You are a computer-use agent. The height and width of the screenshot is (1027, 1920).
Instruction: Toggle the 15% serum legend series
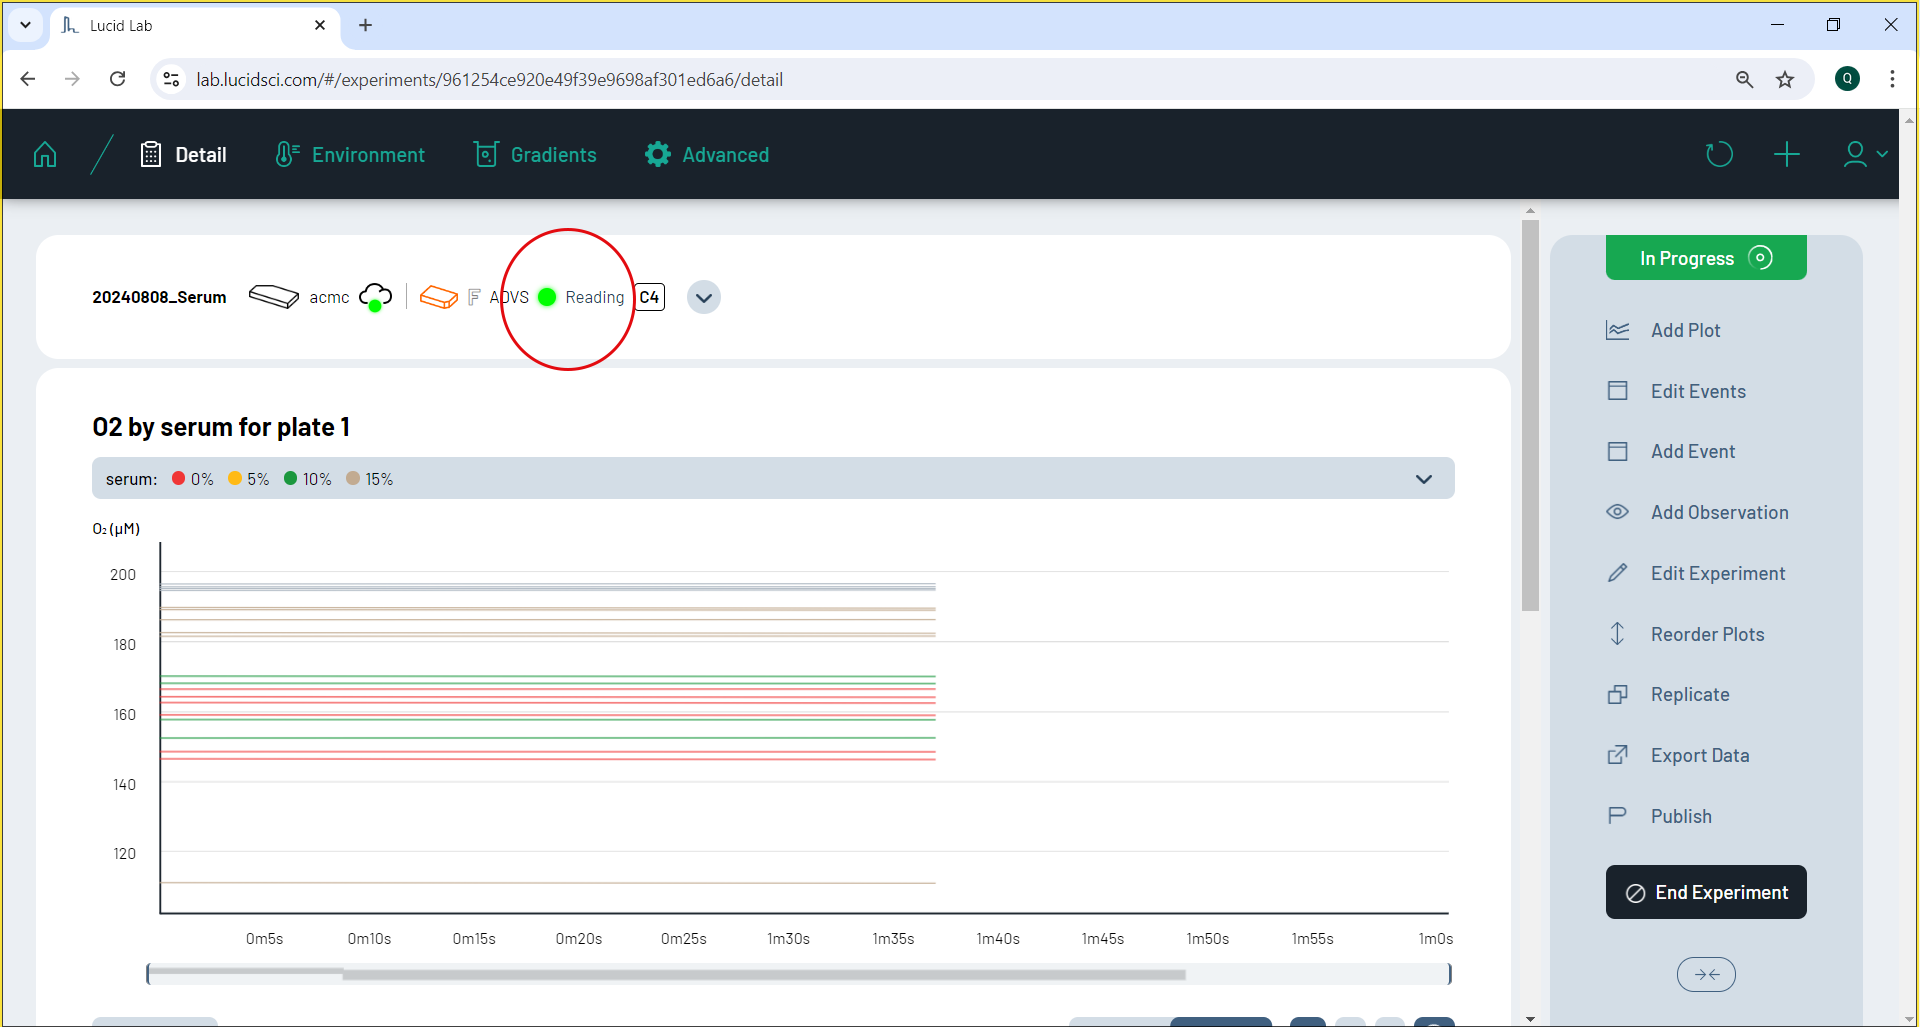[369, 479]
